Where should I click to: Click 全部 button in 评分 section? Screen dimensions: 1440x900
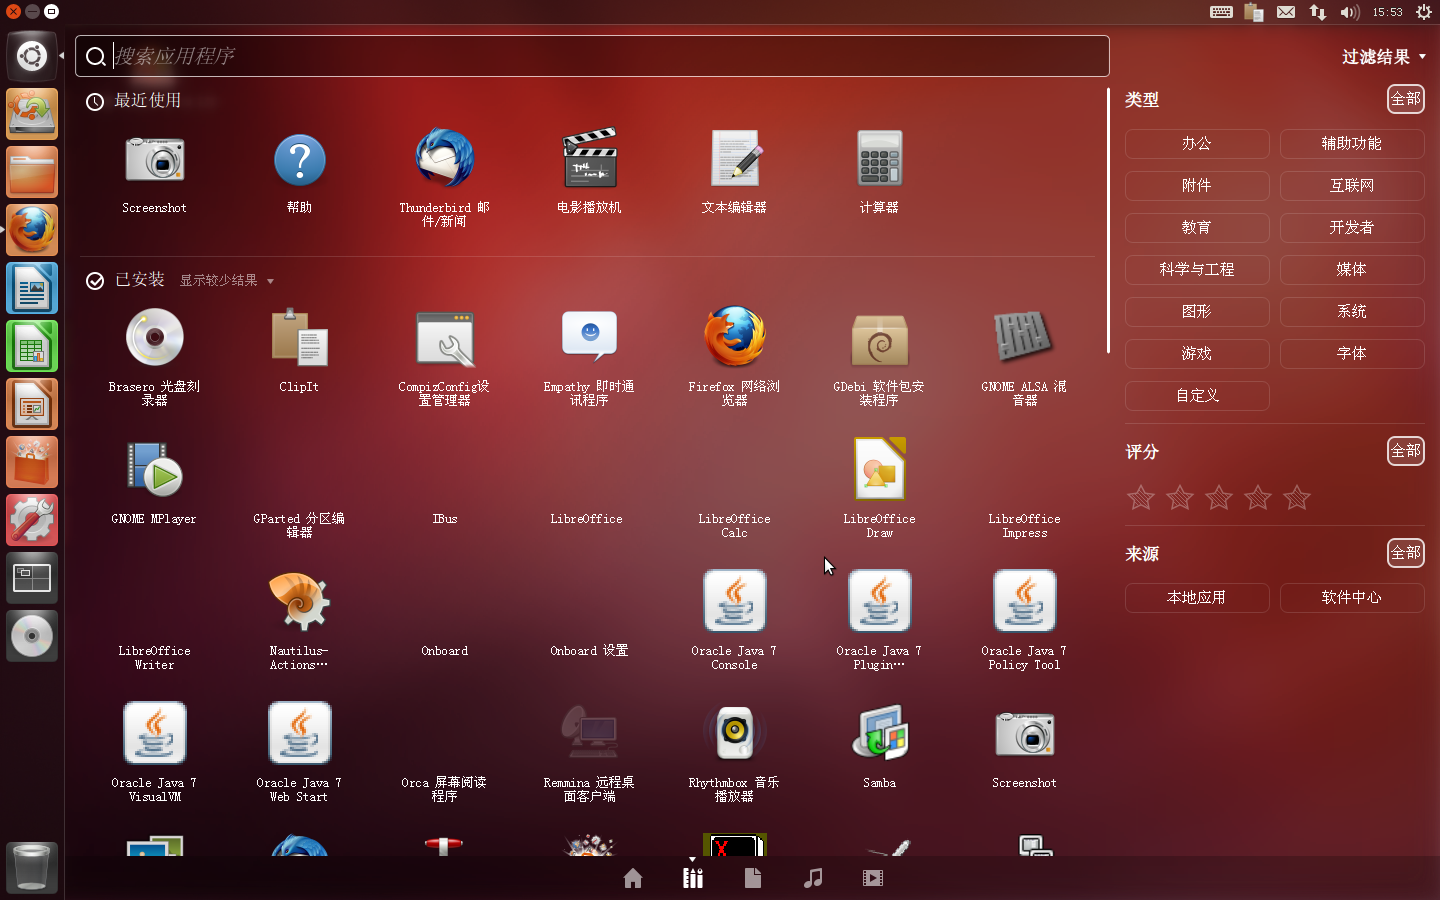[1406, 451]
